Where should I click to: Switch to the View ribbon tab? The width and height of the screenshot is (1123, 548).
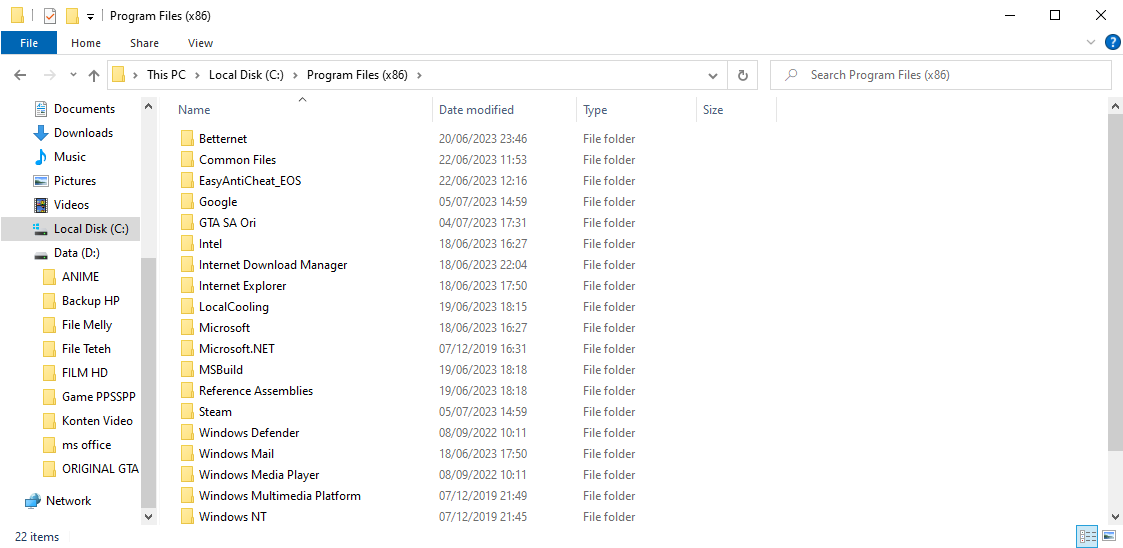(x=201, y=43)
